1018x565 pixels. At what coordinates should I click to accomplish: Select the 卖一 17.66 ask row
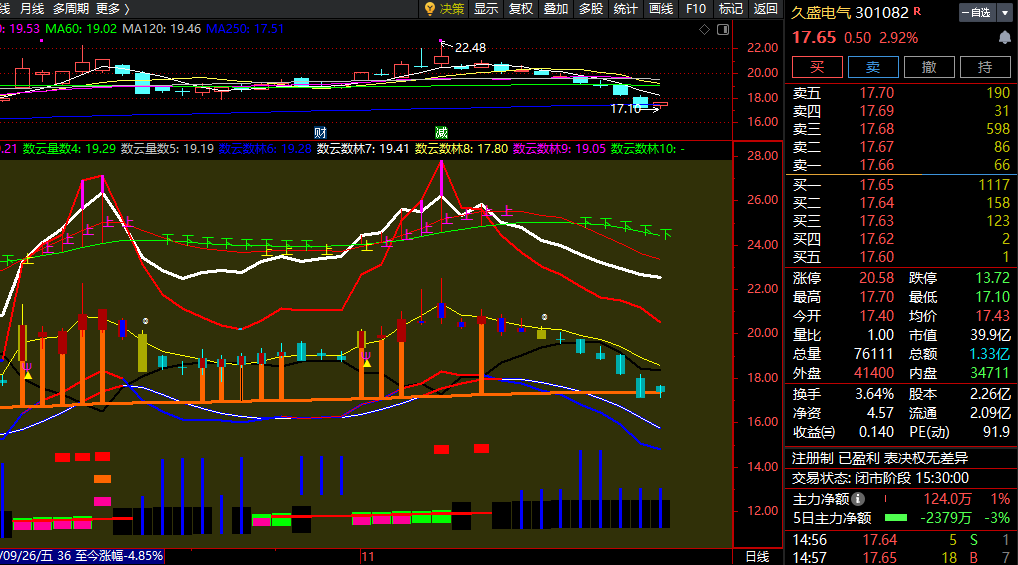(901, 165)
